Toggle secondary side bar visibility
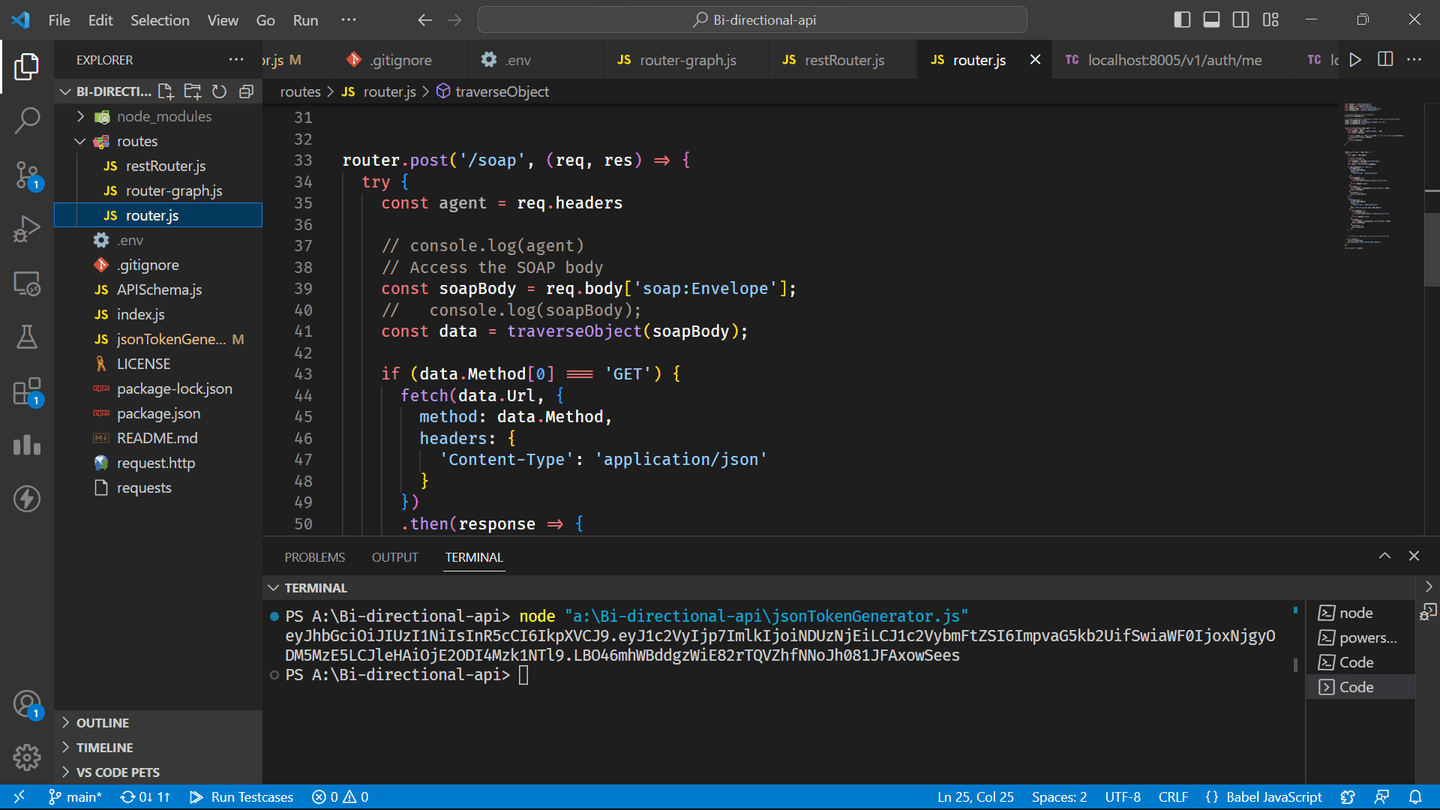Screen dimensions: 1440x810 [x=1241, y=20]
